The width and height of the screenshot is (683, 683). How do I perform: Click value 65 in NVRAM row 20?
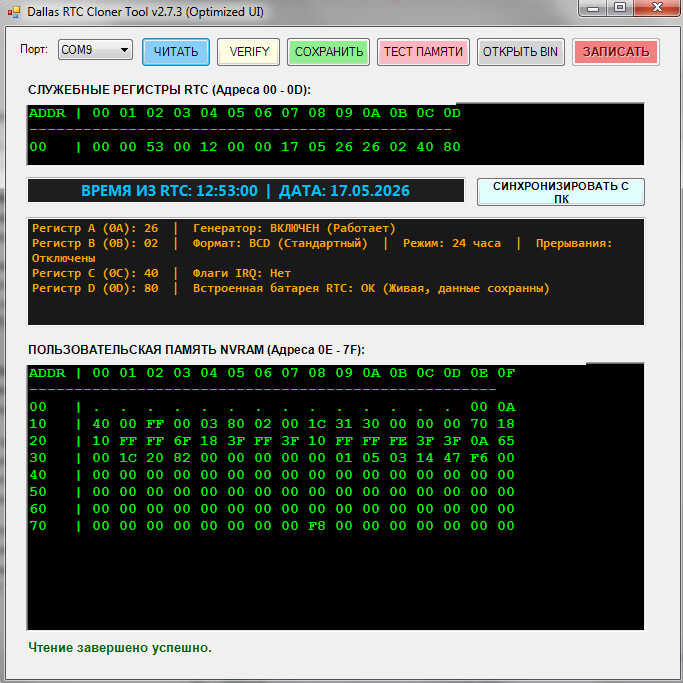[x=506, y=441]
